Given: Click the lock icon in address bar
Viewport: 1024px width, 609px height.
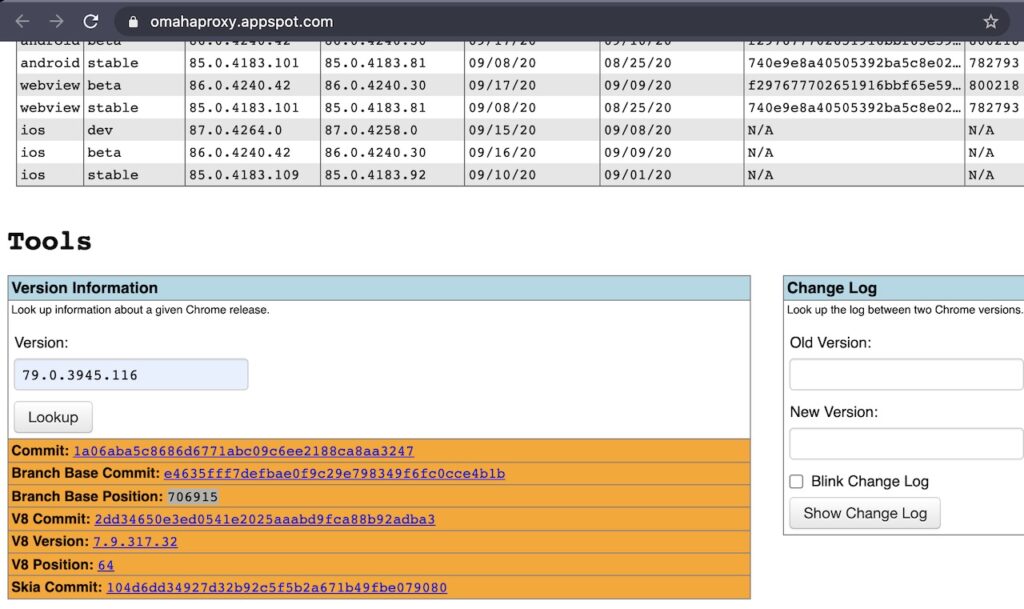Looking at the screenshot, I should 133,22.
